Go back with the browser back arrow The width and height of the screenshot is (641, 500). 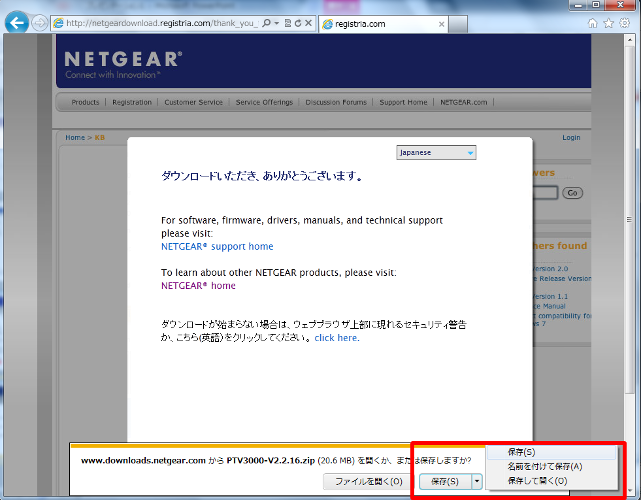point(17,23)
